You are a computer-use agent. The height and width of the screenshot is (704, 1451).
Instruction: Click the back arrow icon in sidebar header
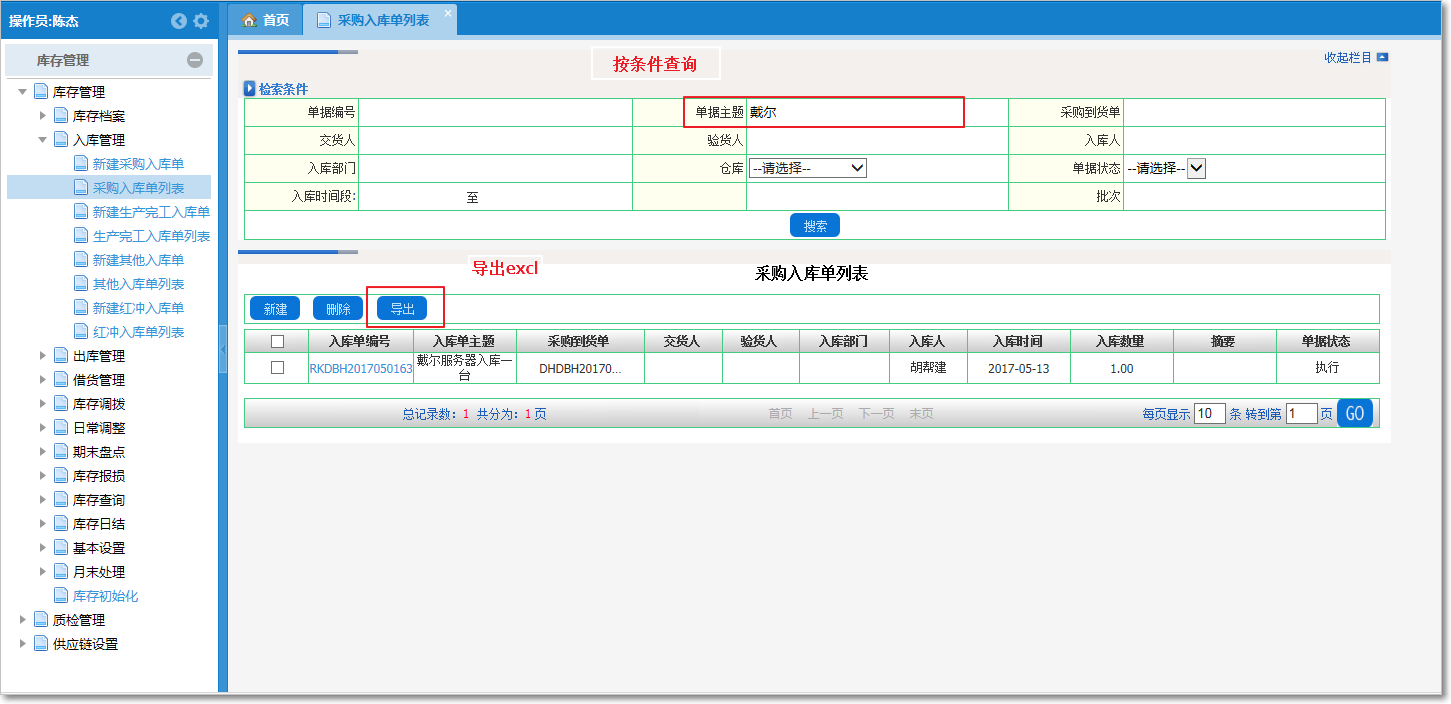pos(179,21)
